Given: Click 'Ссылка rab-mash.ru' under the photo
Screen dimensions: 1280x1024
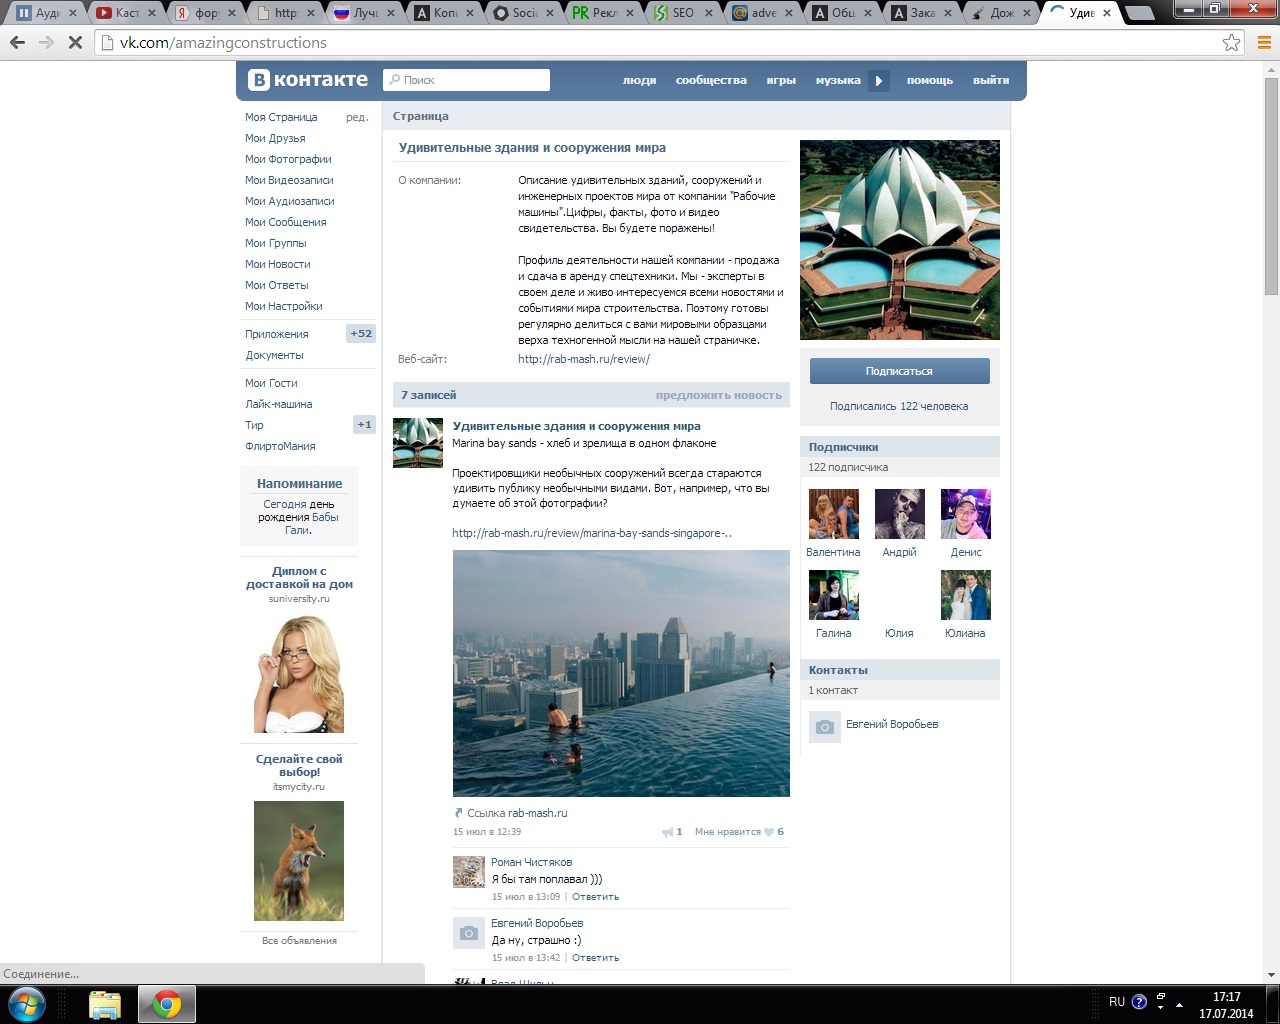Looking at the screenshot, I should [511, 813].
